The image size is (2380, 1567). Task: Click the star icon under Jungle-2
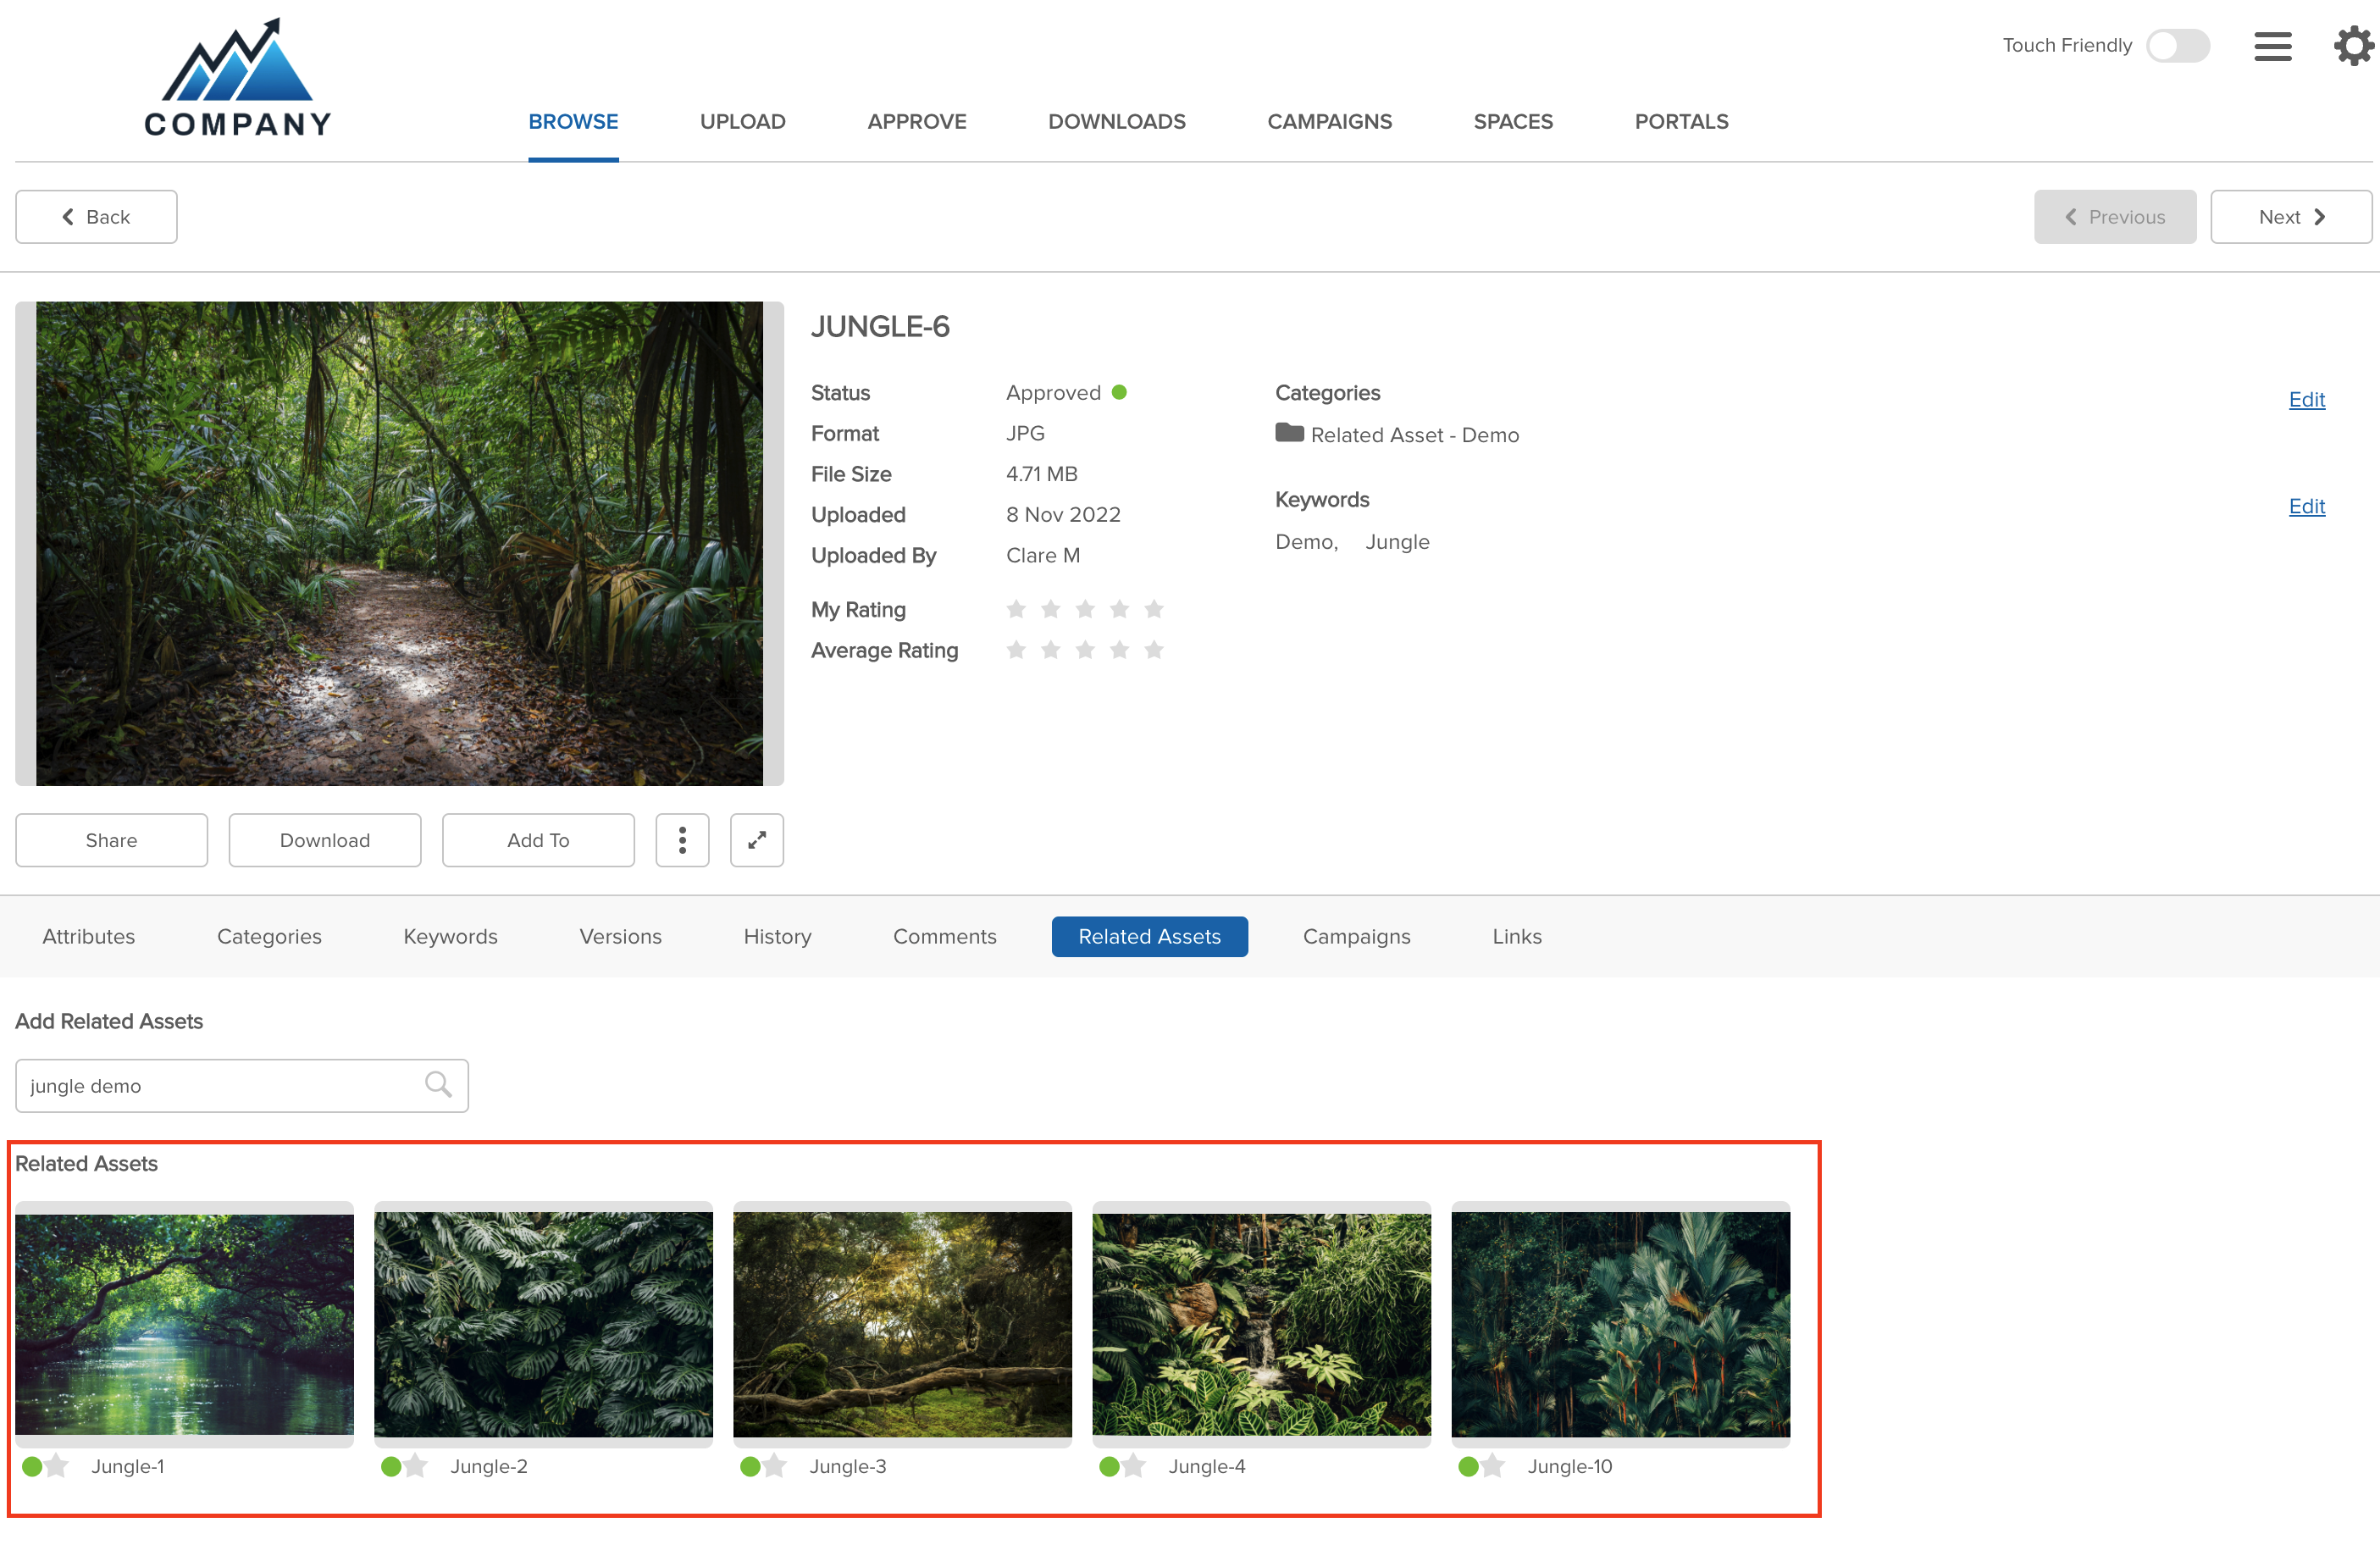click(416, 1466)
